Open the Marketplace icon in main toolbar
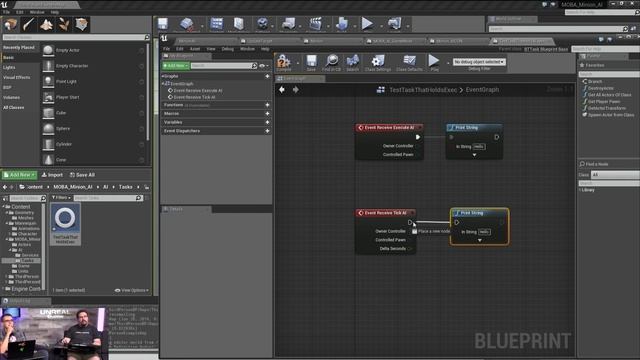 239,24
